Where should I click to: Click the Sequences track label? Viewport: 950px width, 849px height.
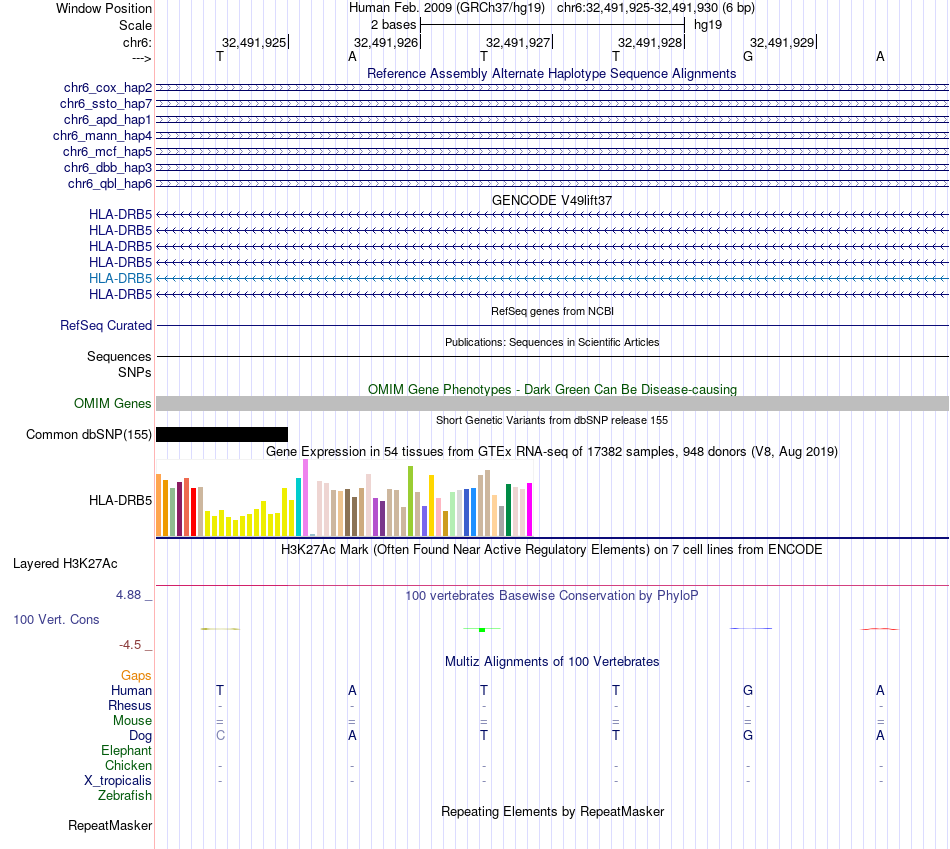pyautogui.click(x=119, y=356)
